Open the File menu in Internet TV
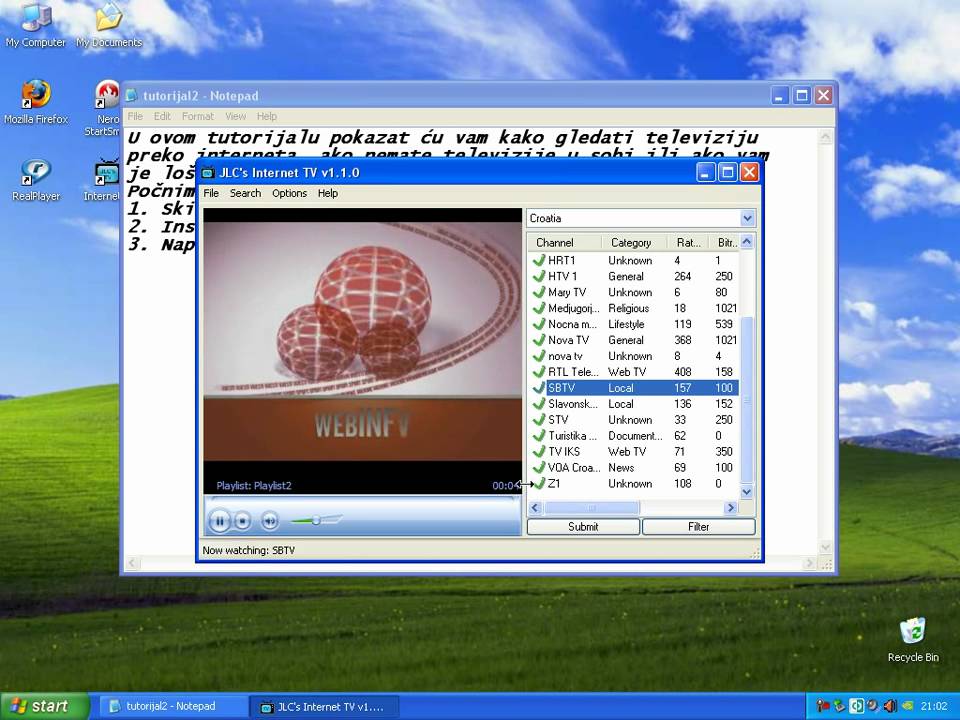The height and width of the screenshot is (720, 960). coord(211,193)
